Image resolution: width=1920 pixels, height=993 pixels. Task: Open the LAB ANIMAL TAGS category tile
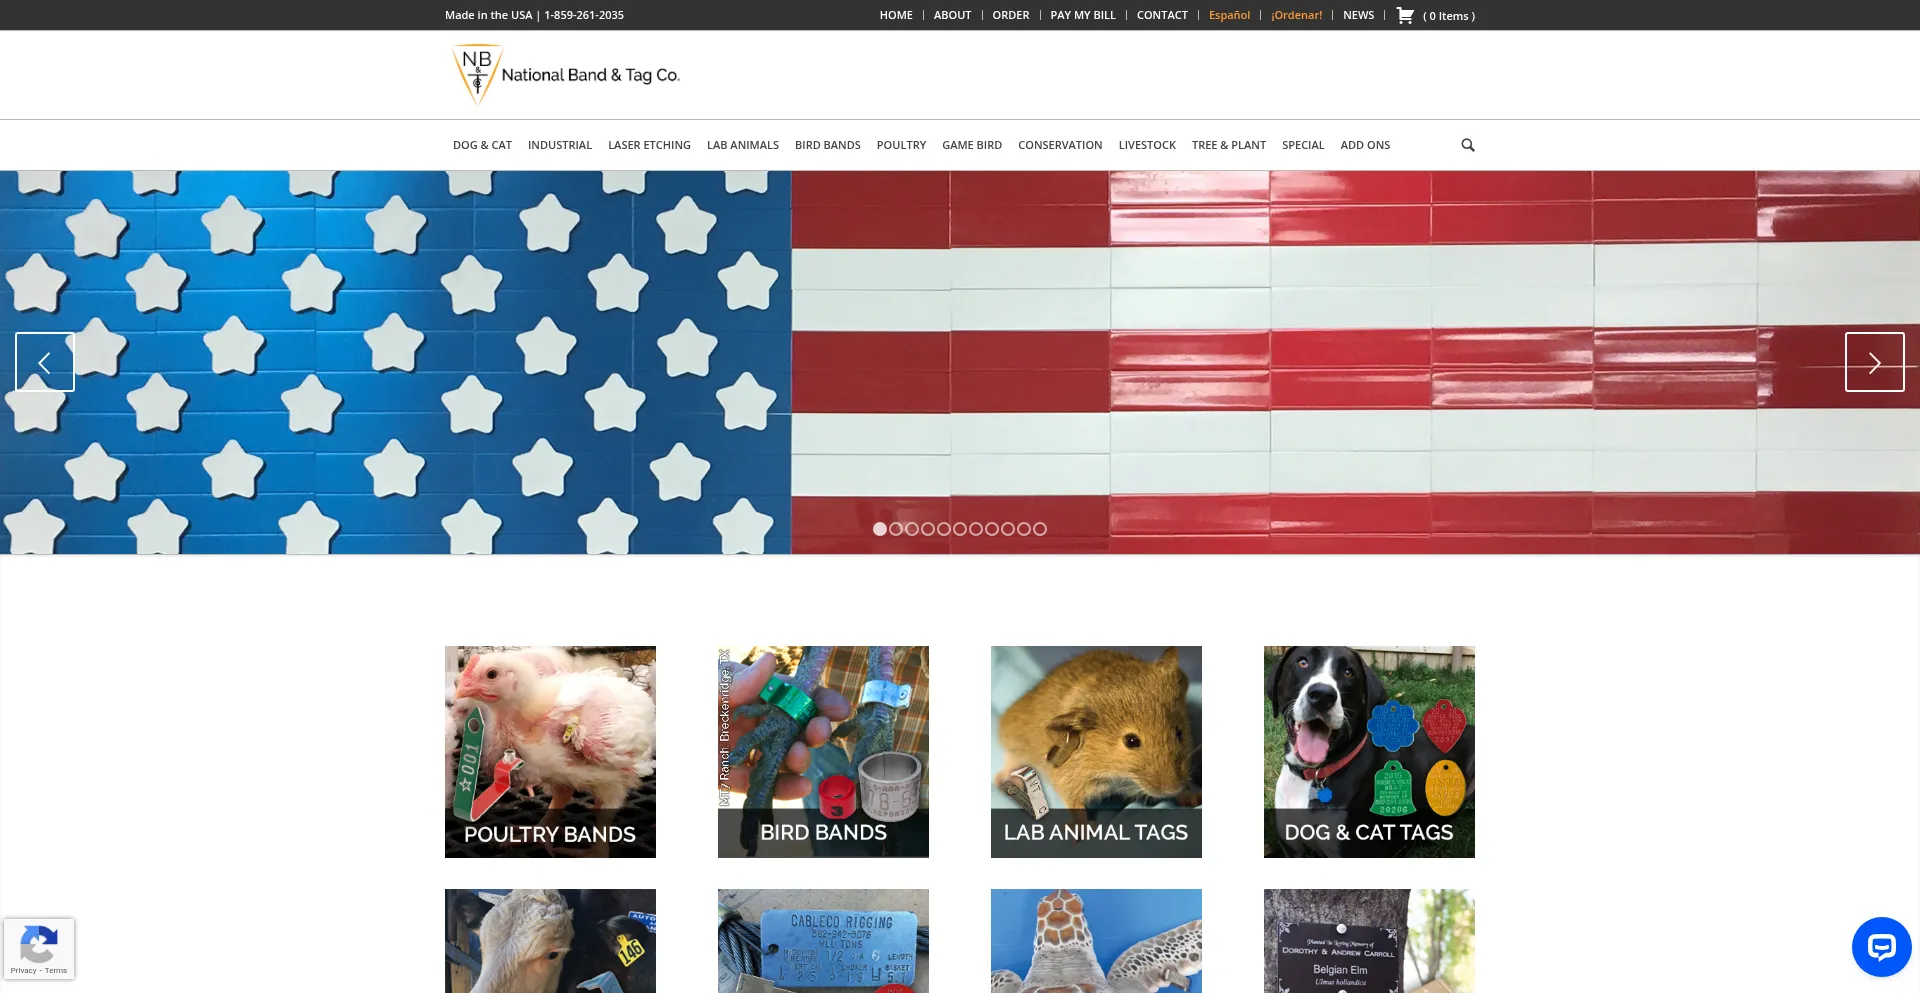tap(1096, 752)
